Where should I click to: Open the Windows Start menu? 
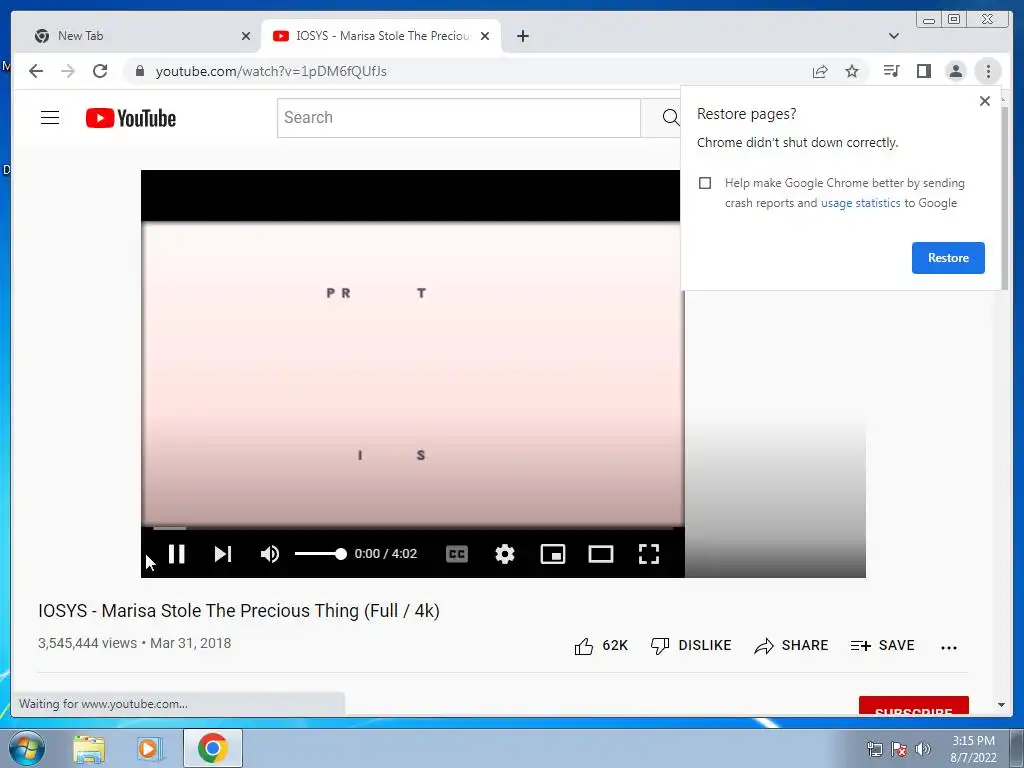point(27,748)
